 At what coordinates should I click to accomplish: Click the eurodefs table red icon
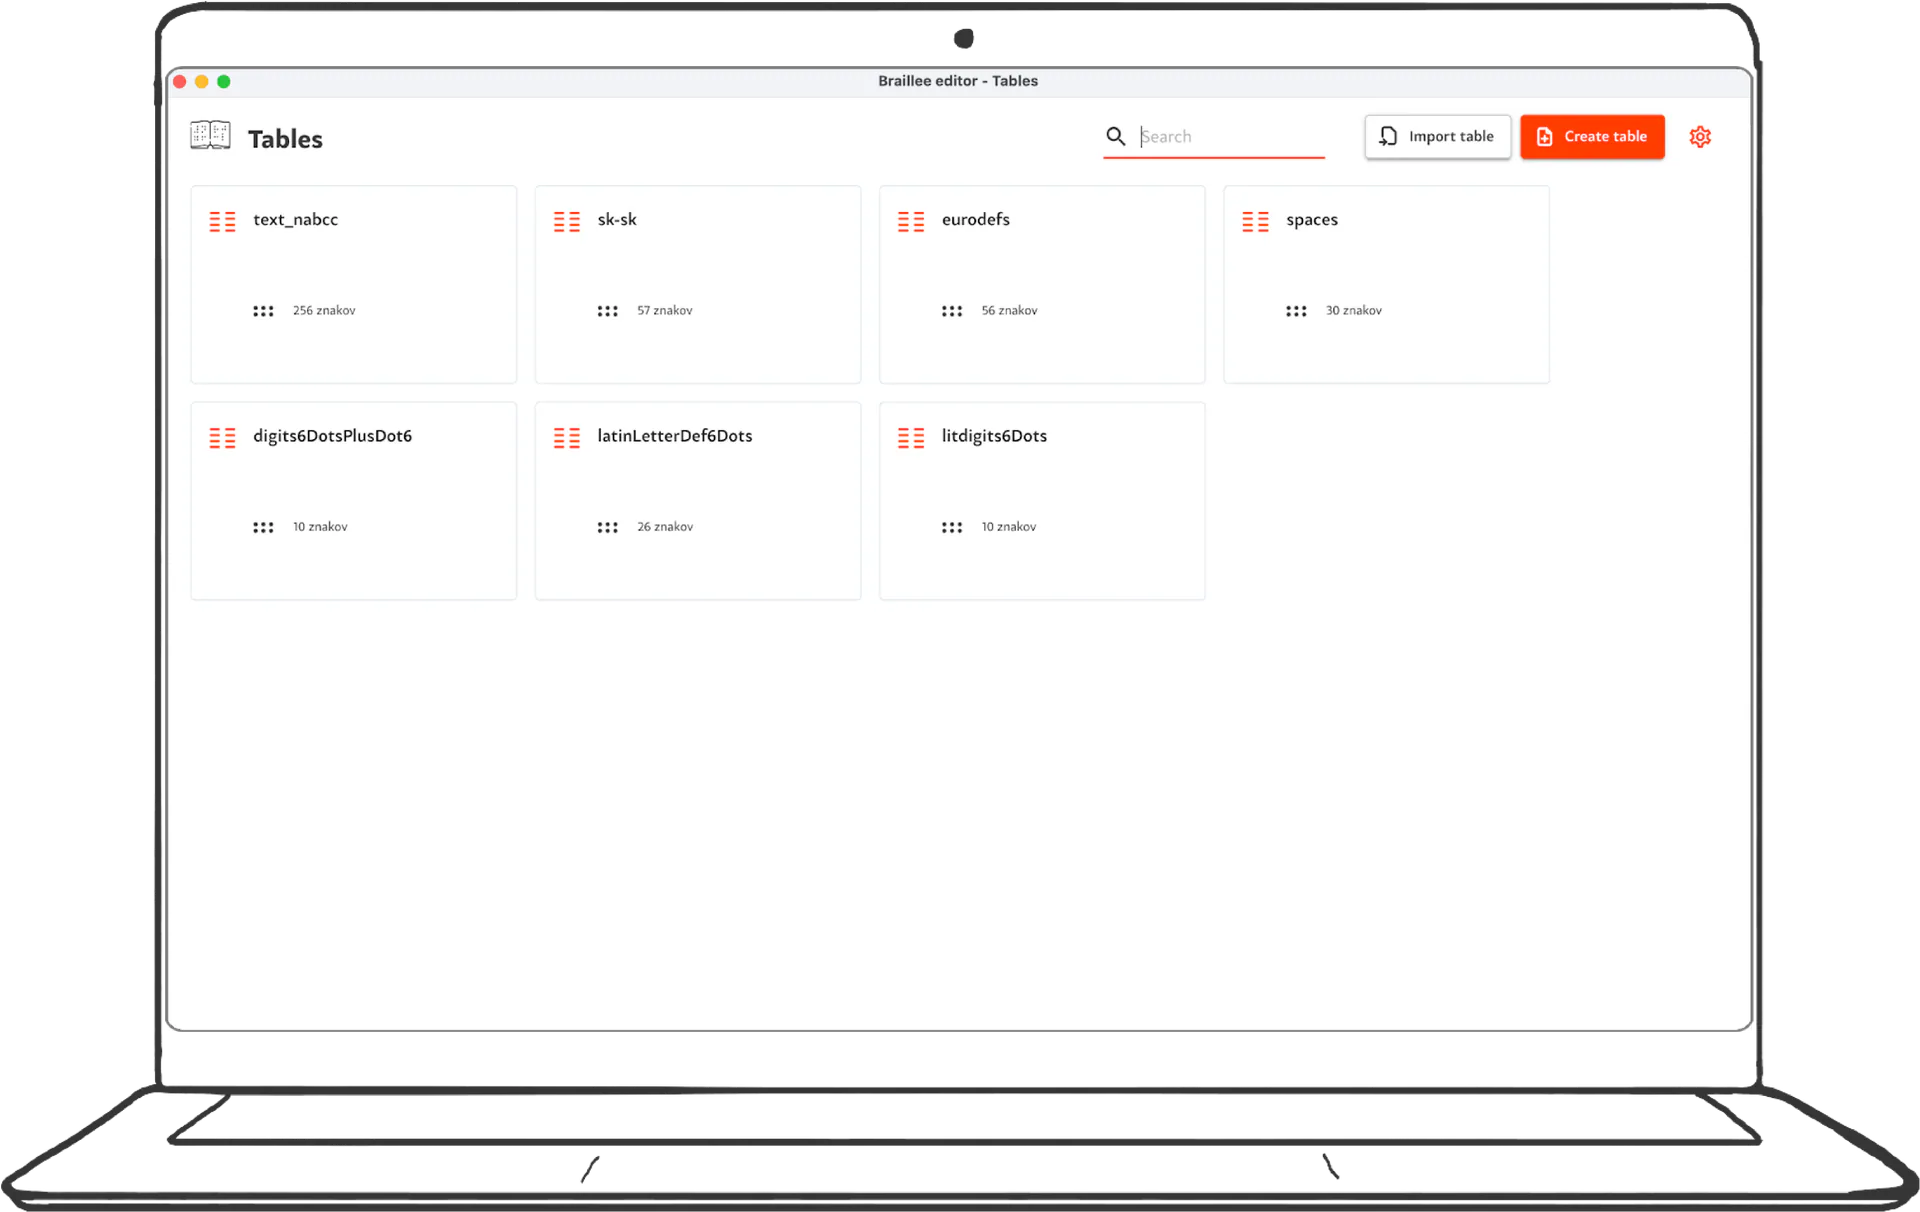tap(910, 221)
